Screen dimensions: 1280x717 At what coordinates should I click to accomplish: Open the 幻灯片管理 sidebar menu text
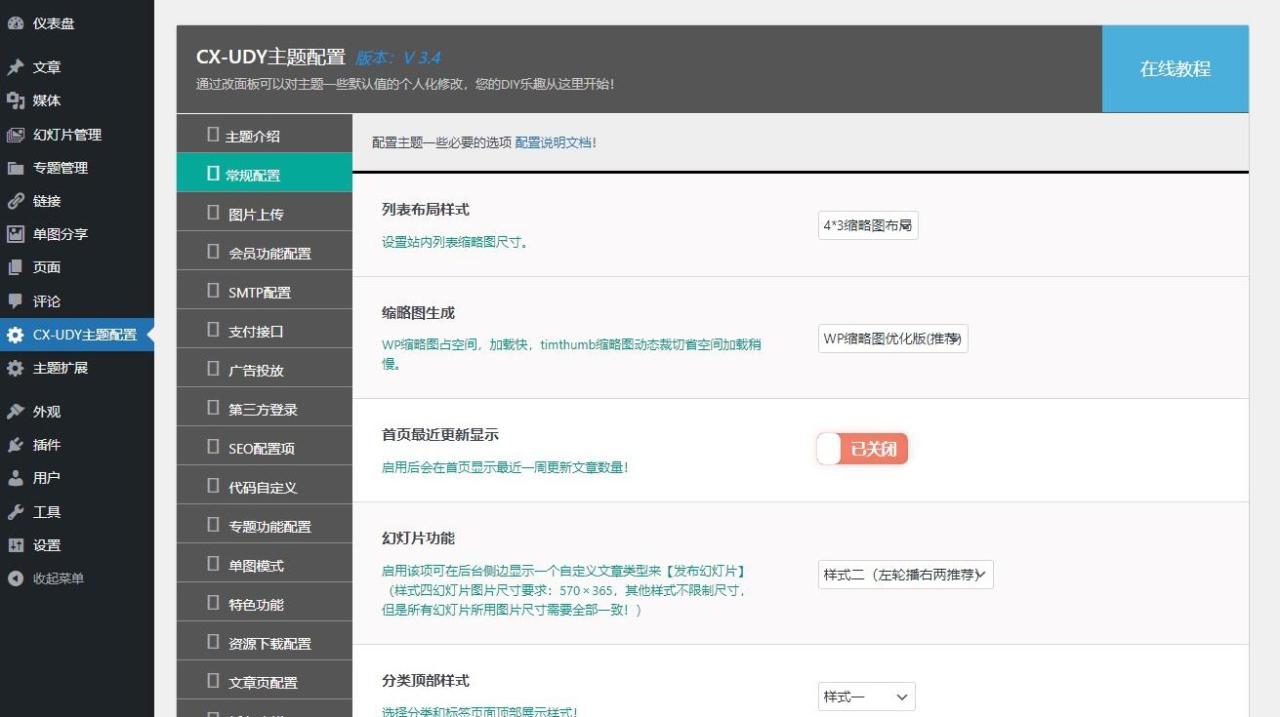pyautogui.click(x=67, y=134)
